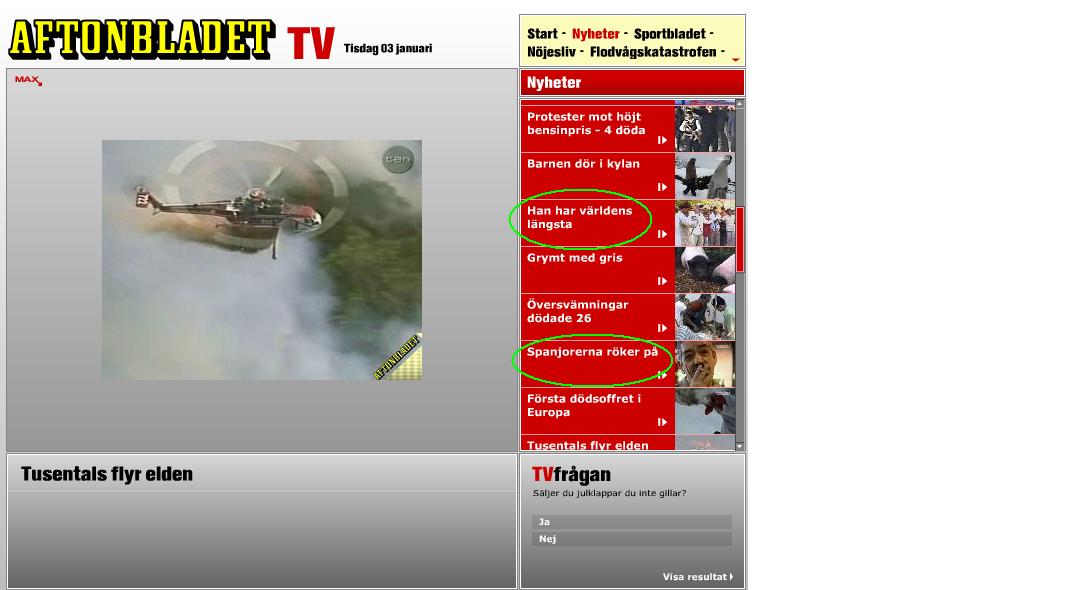The height and width of the screenshot is (590, 1088).
Task: Vote Ja in TVfrågan poll
Action: pyautogui.click(x=632, y=522)
